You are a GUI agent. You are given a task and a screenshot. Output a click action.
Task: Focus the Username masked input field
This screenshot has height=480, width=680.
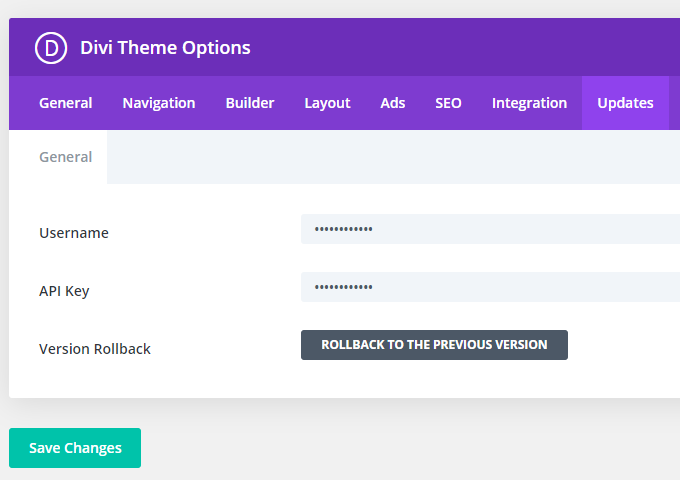tap(490, 229)
